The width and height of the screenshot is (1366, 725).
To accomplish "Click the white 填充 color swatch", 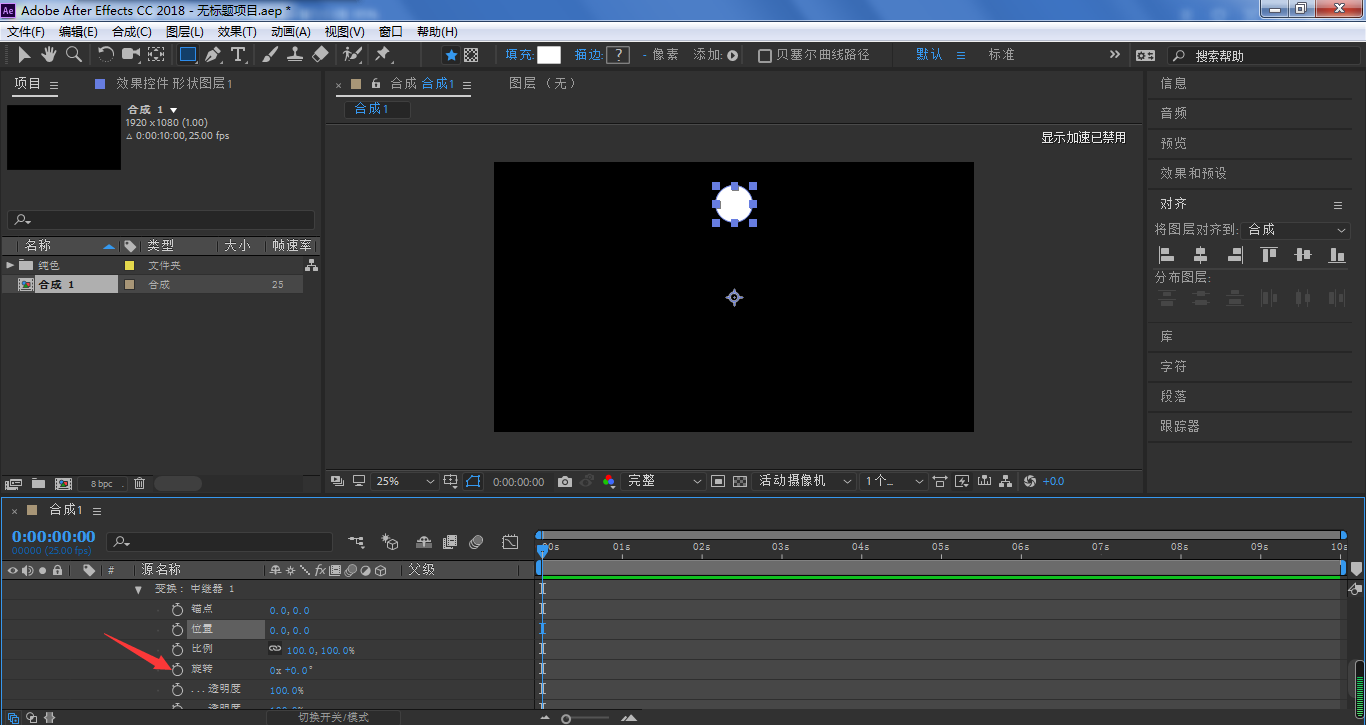I will tap(549, 55).
